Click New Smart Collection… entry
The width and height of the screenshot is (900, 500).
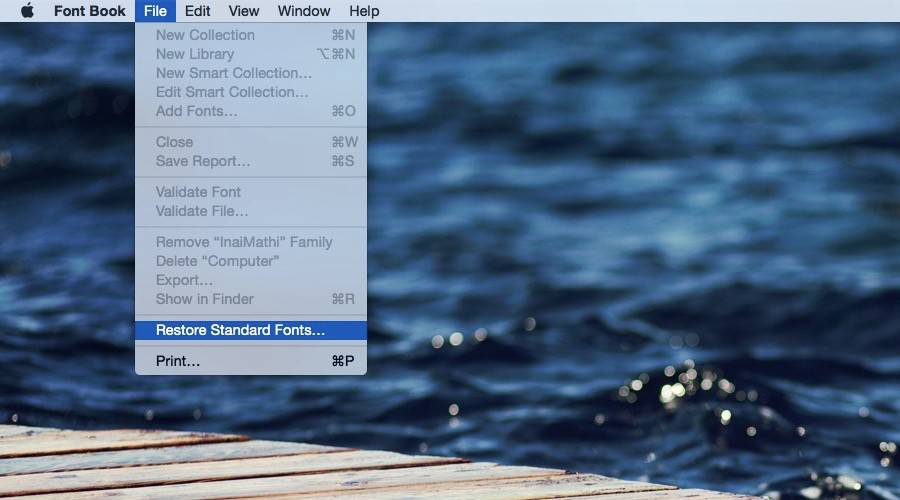251,73
